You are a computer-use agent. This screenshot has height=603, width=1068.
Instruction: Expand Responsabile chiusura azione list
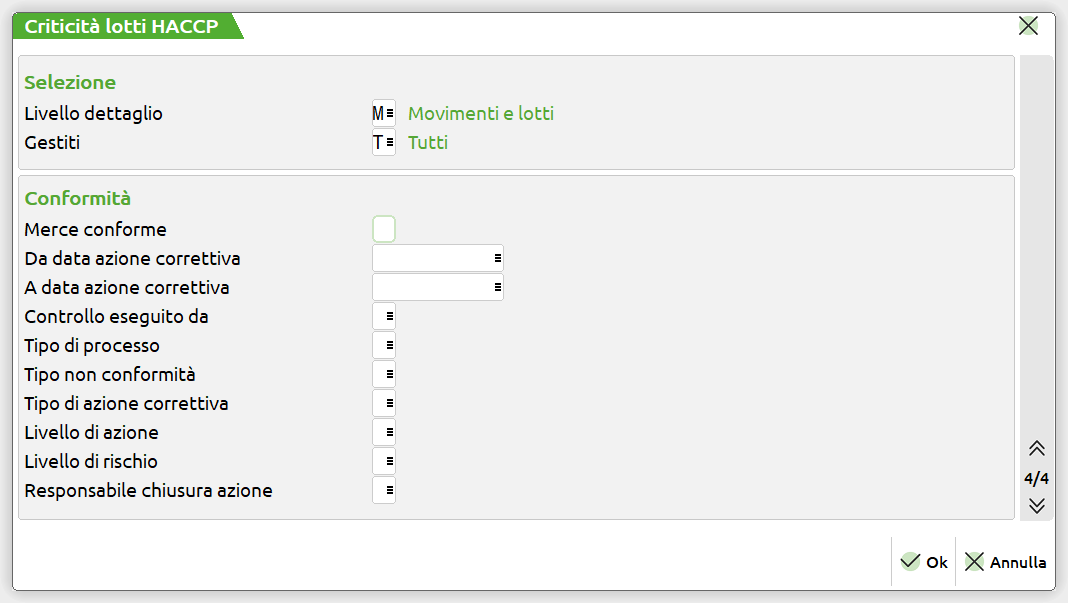click(x=389, y=491)
